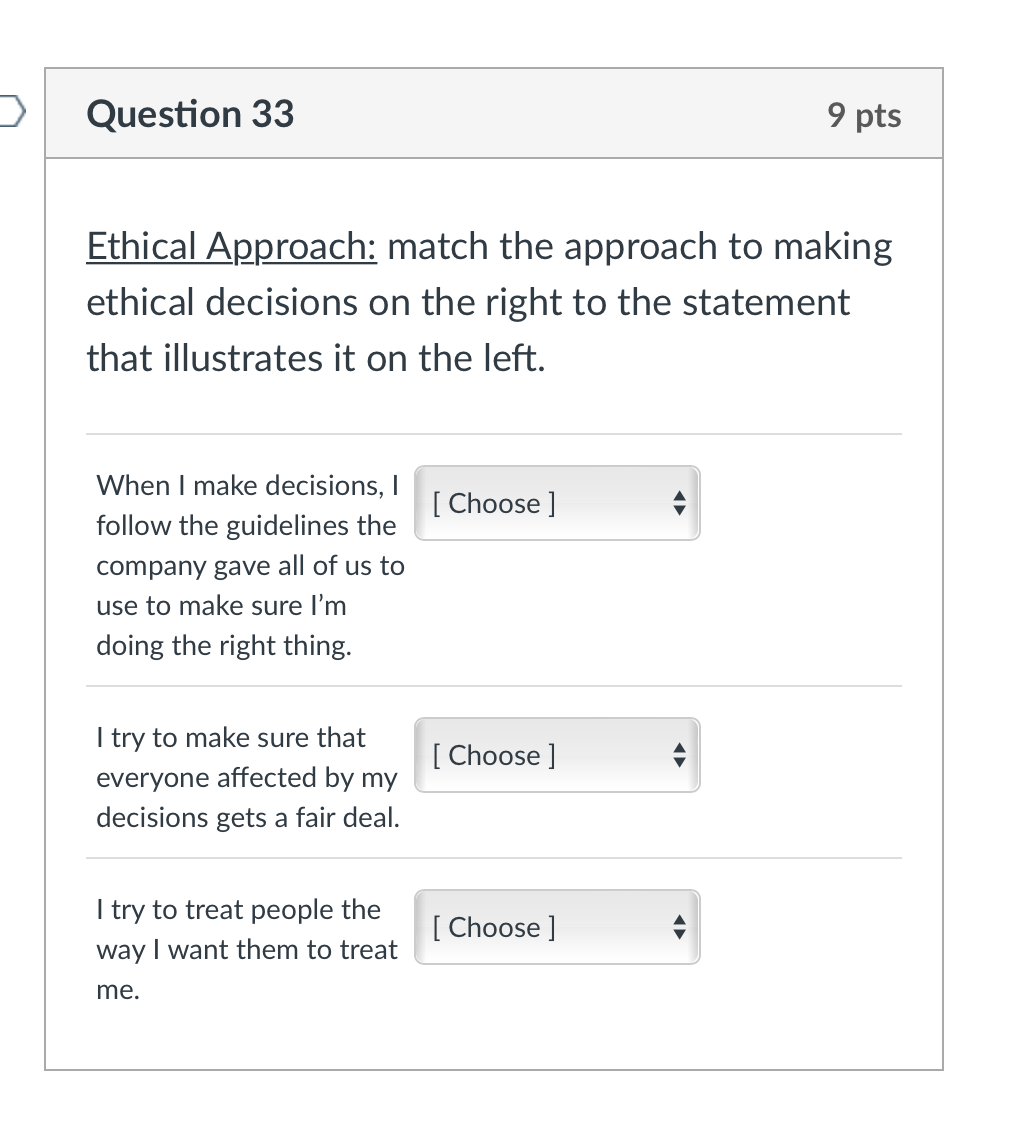Click the chevron shape at the left edge
The height and width of the screenshot is (1142, 1012).
click(x=8, y=113)
